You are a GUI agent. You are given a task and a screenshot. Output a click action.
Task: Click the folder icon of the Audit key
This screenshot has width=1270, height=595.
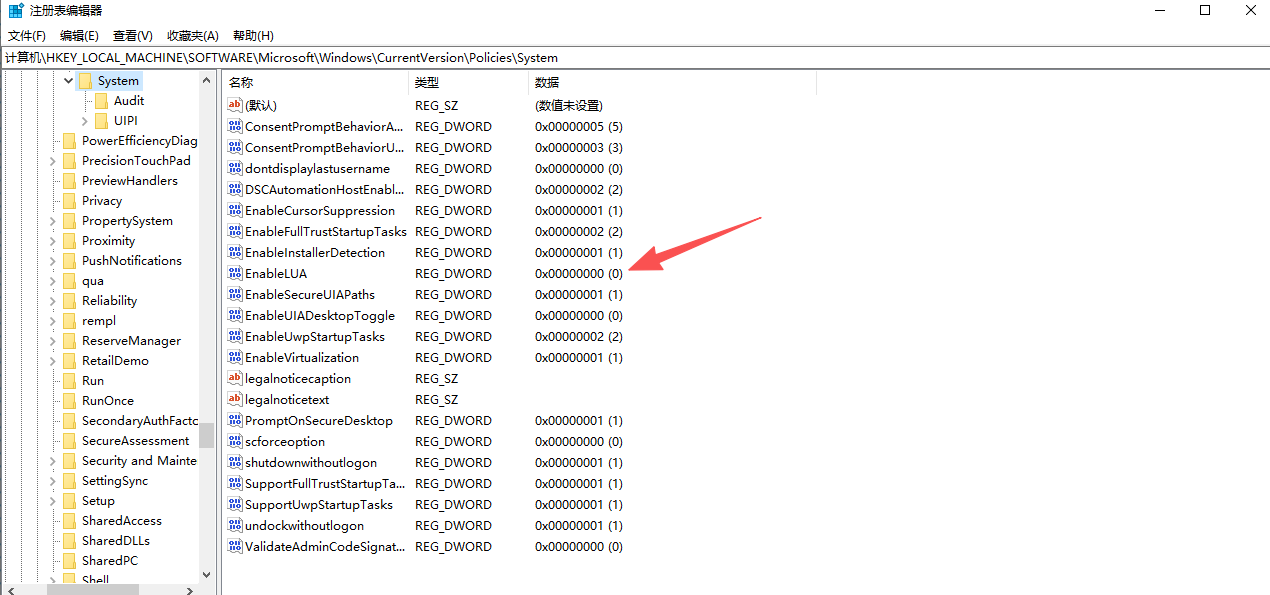[101, 101]
